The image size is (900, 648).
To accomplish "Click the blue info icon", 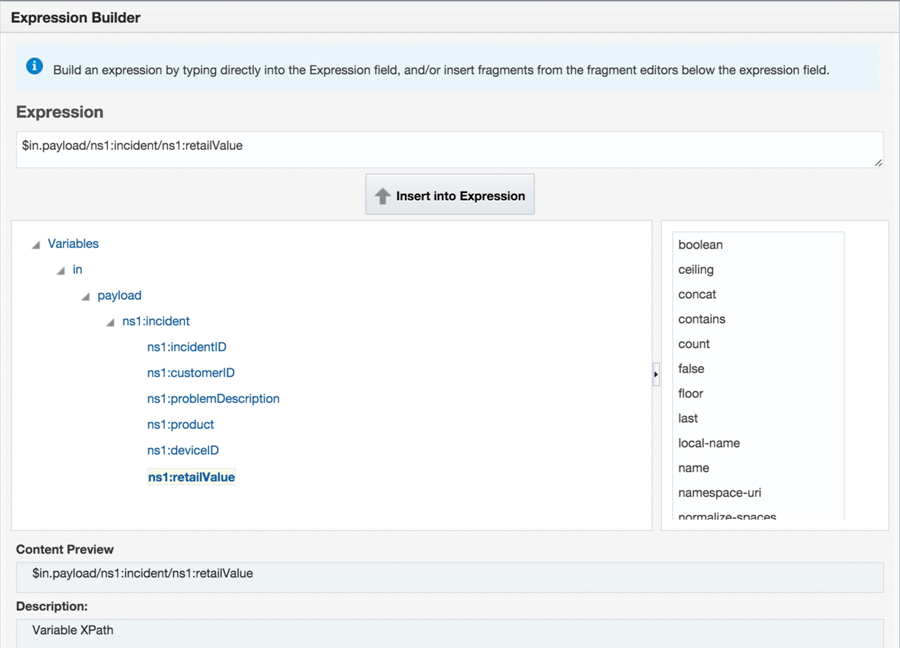I will (34, 66).
